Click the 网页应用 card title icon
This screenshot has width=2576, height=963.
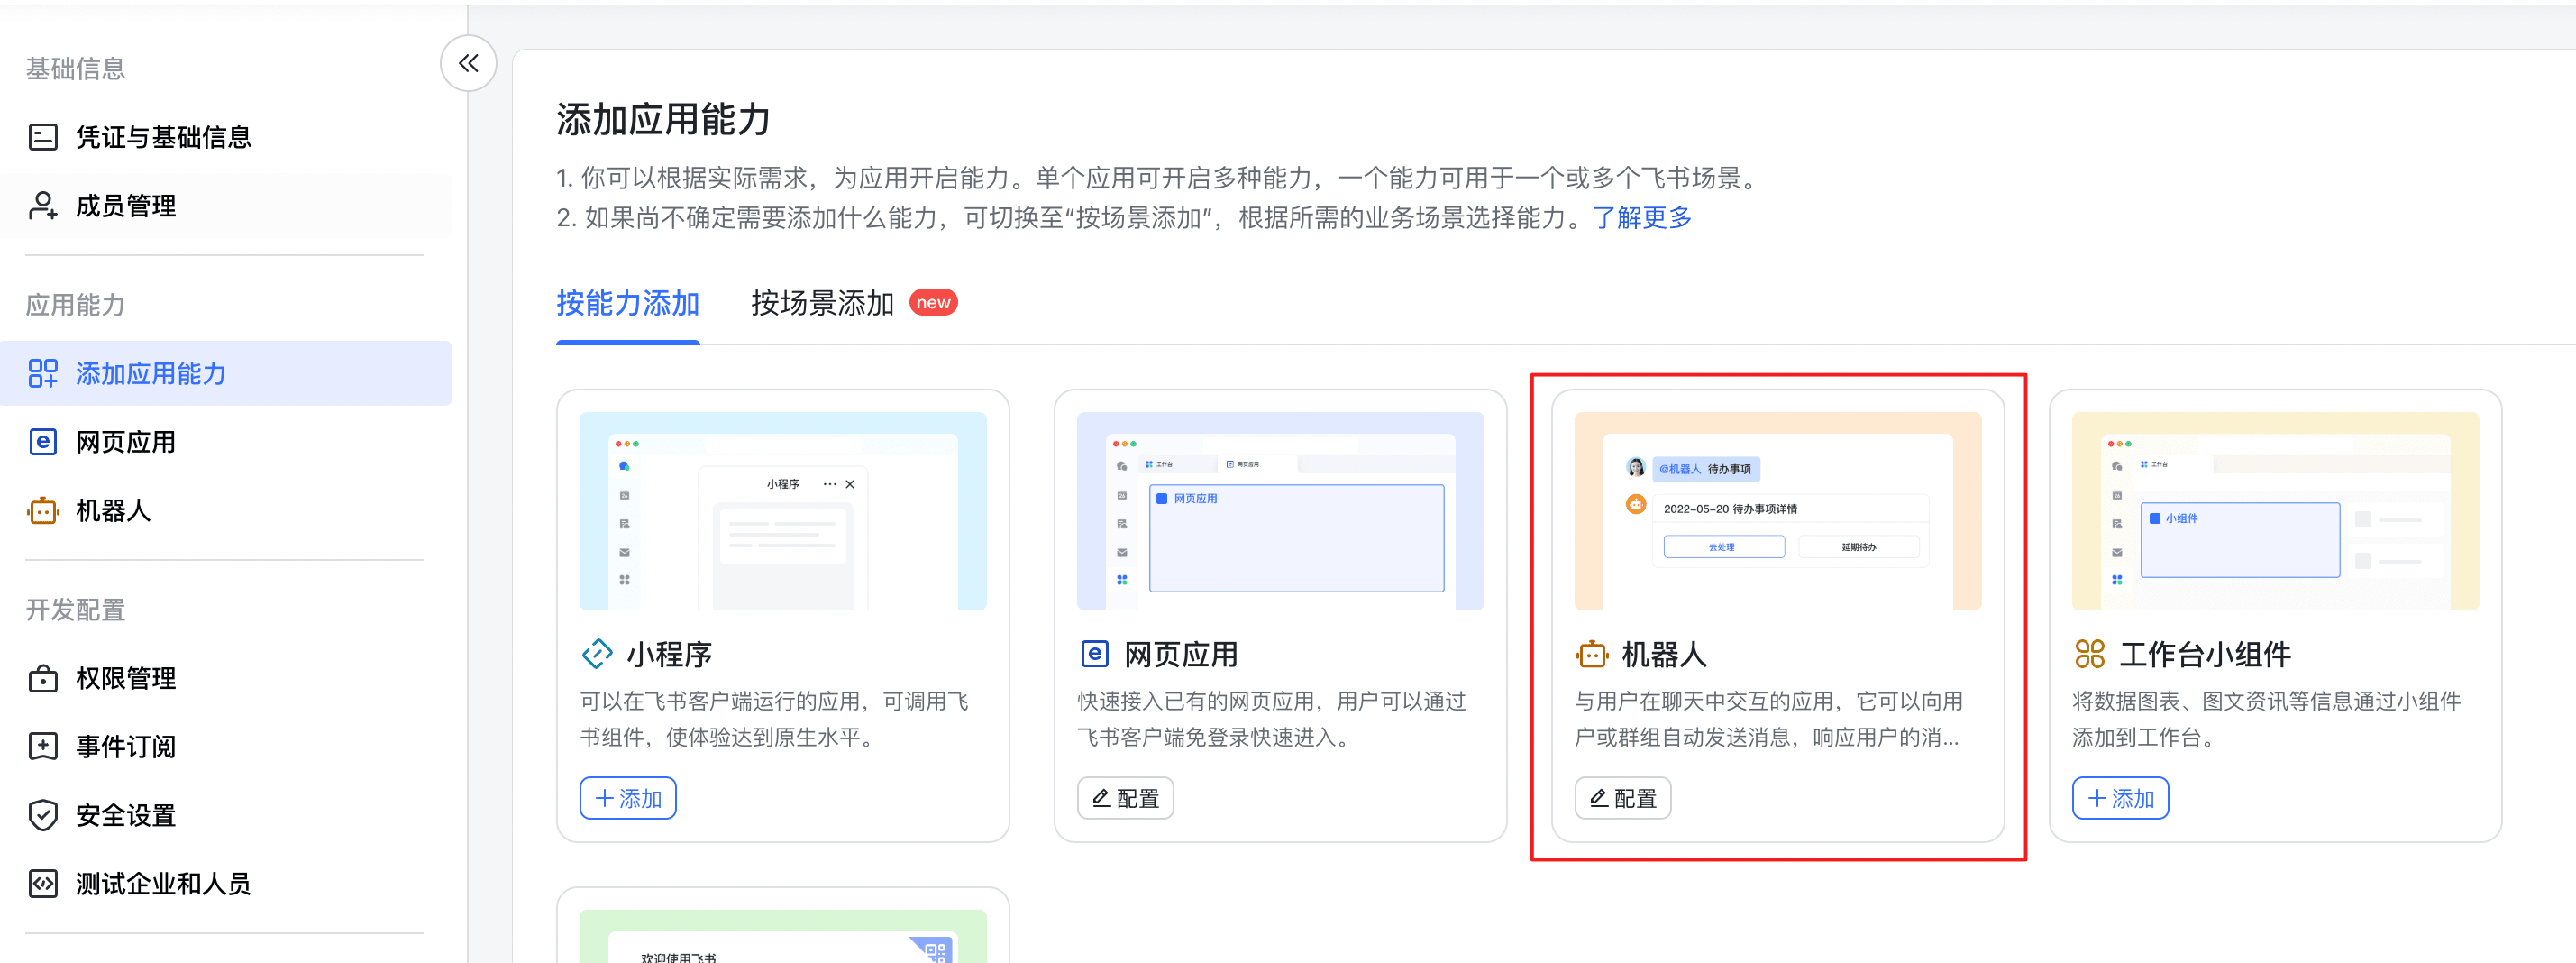1095,654
